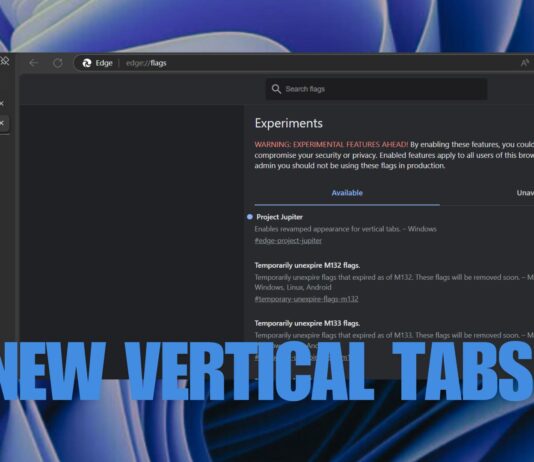Open Read aloud icon in address bar

525,63
